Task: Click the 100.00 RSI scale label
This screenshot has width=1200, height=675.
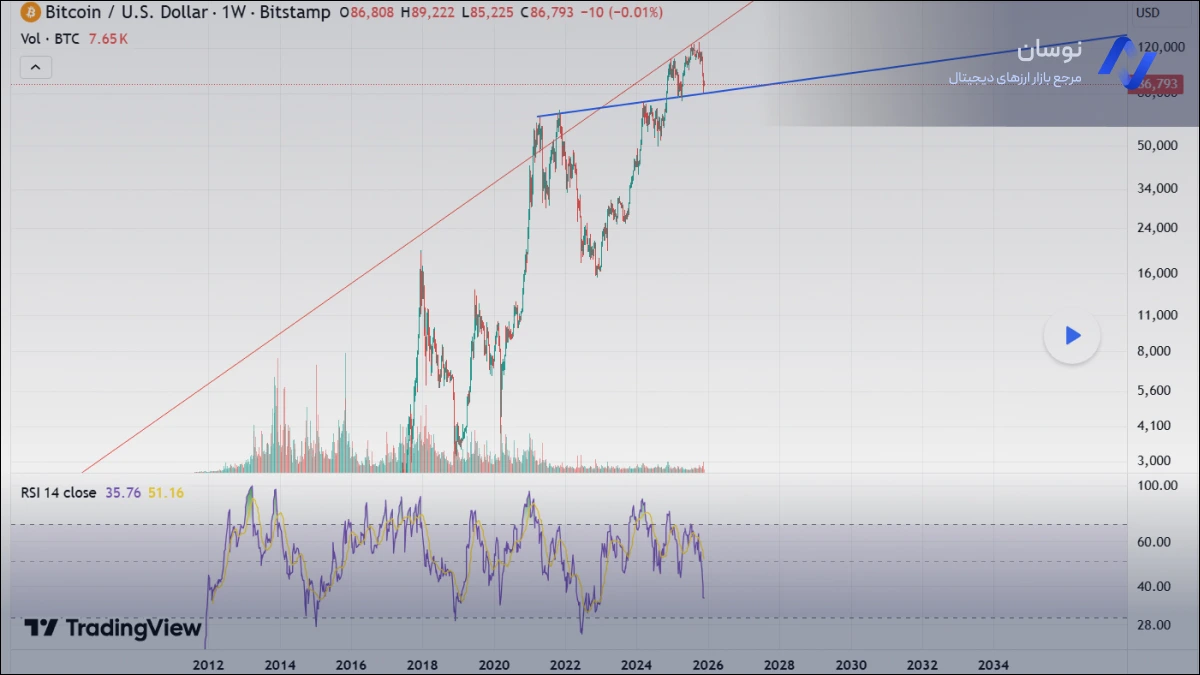Action: (x=1158, y=485)
